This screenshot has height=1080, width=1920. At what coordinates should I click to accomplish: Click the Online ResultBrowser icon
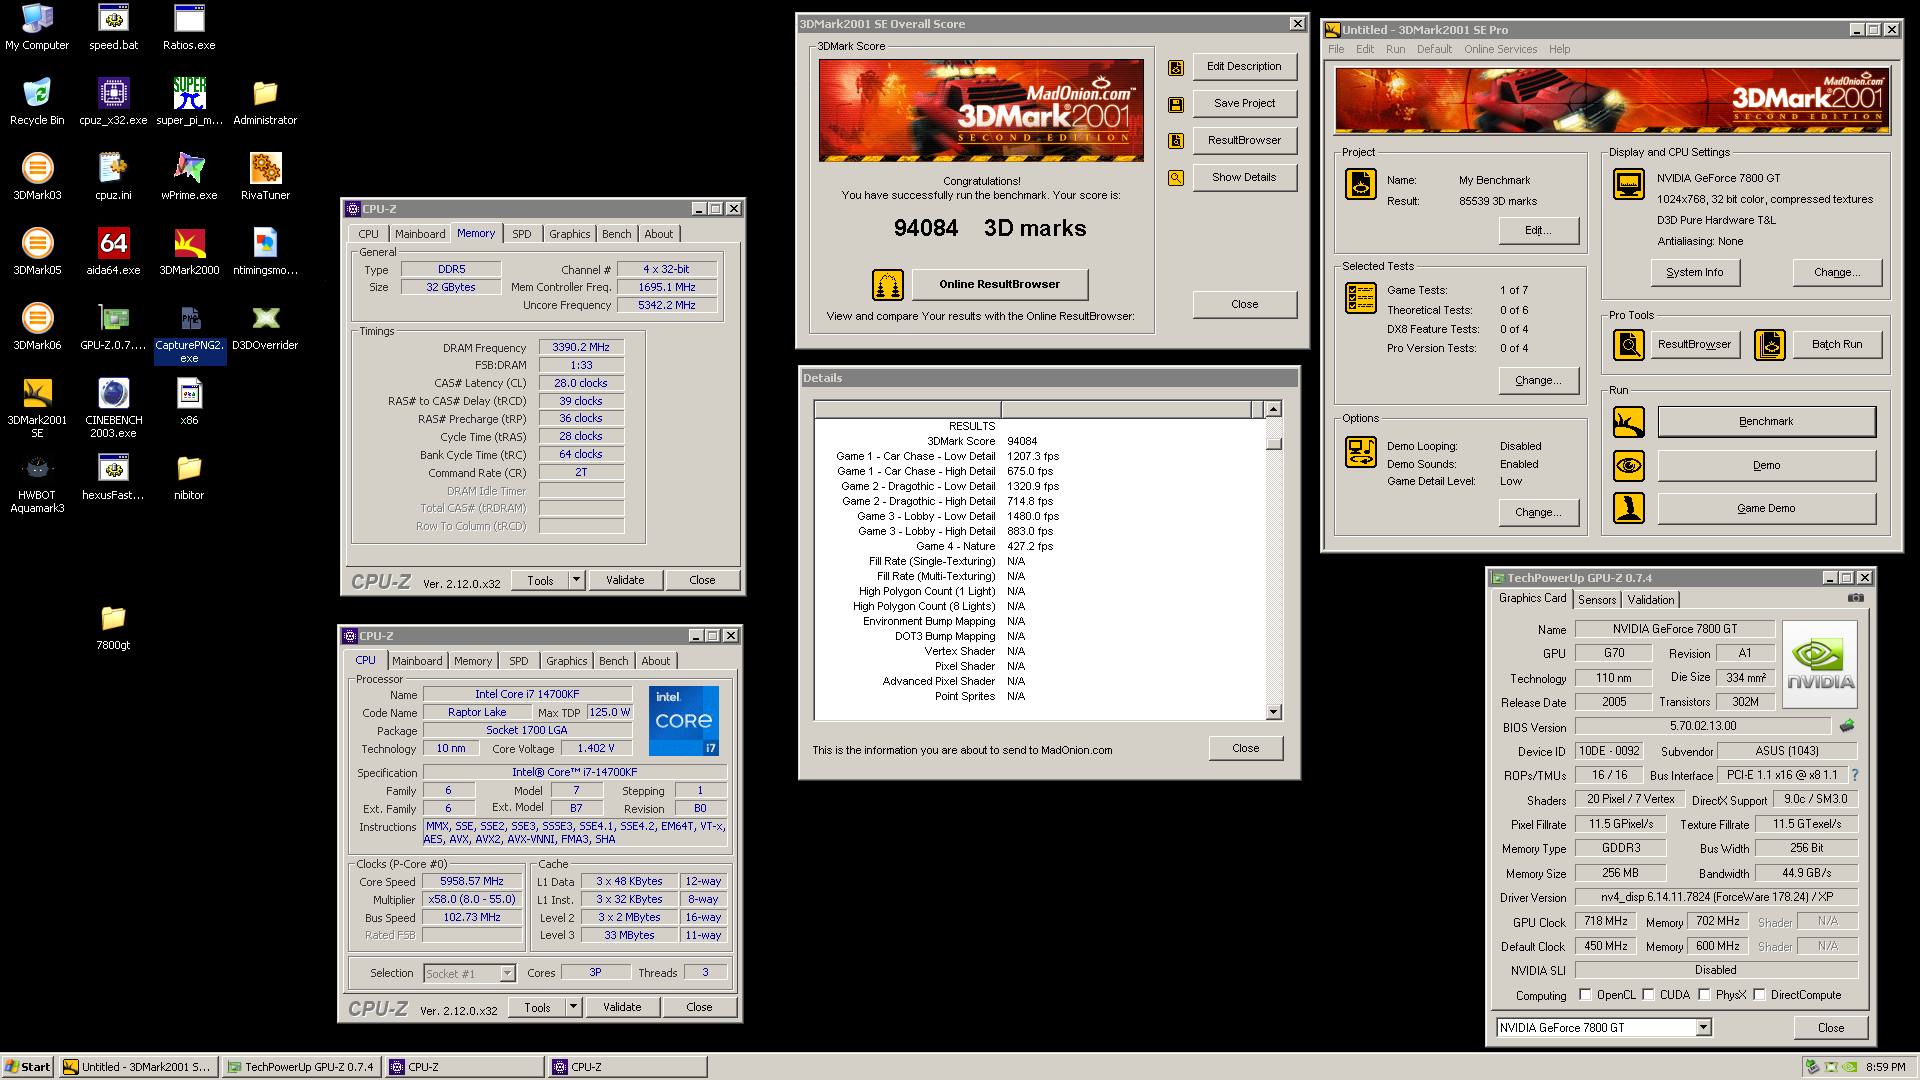coord(888,285)
